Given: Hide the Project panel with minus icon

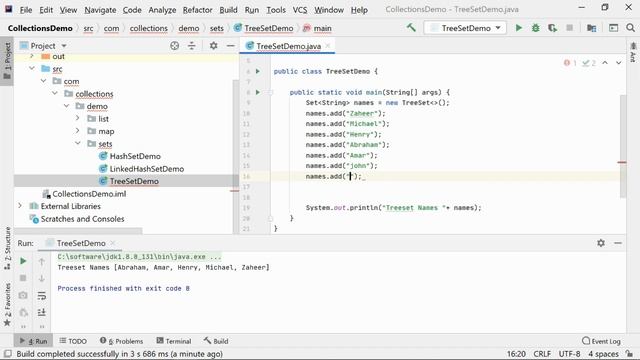Looking at the screenshot, I should click(231, 46).
